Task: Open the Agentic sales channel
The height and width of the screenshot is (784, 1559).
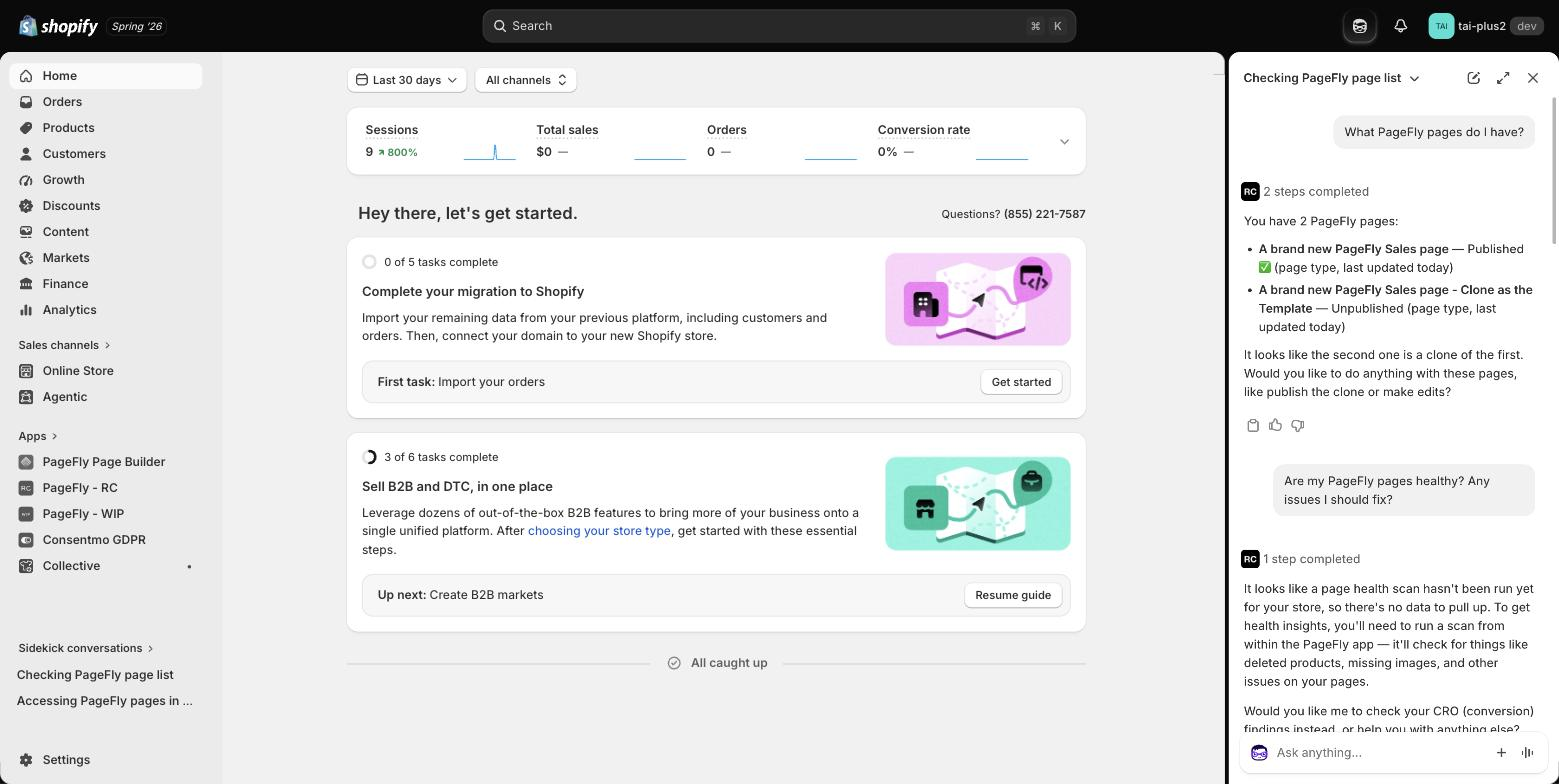Action: coord(65,397)
